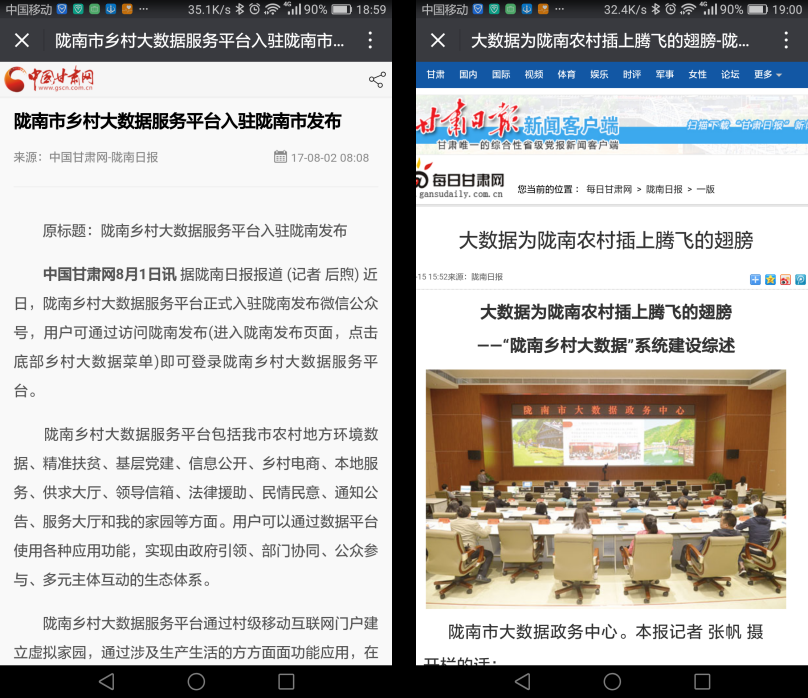Image resolution: width=808 pixels, height=698 pixels.
Task: Tap home circle button on left phone
Action: point(196,682)
